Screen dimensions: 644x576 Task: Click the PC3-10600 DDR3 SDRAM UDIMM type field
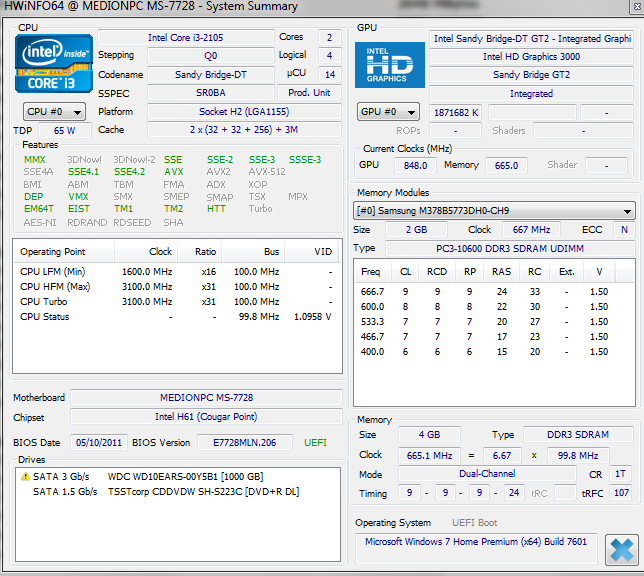click(510, 249)
